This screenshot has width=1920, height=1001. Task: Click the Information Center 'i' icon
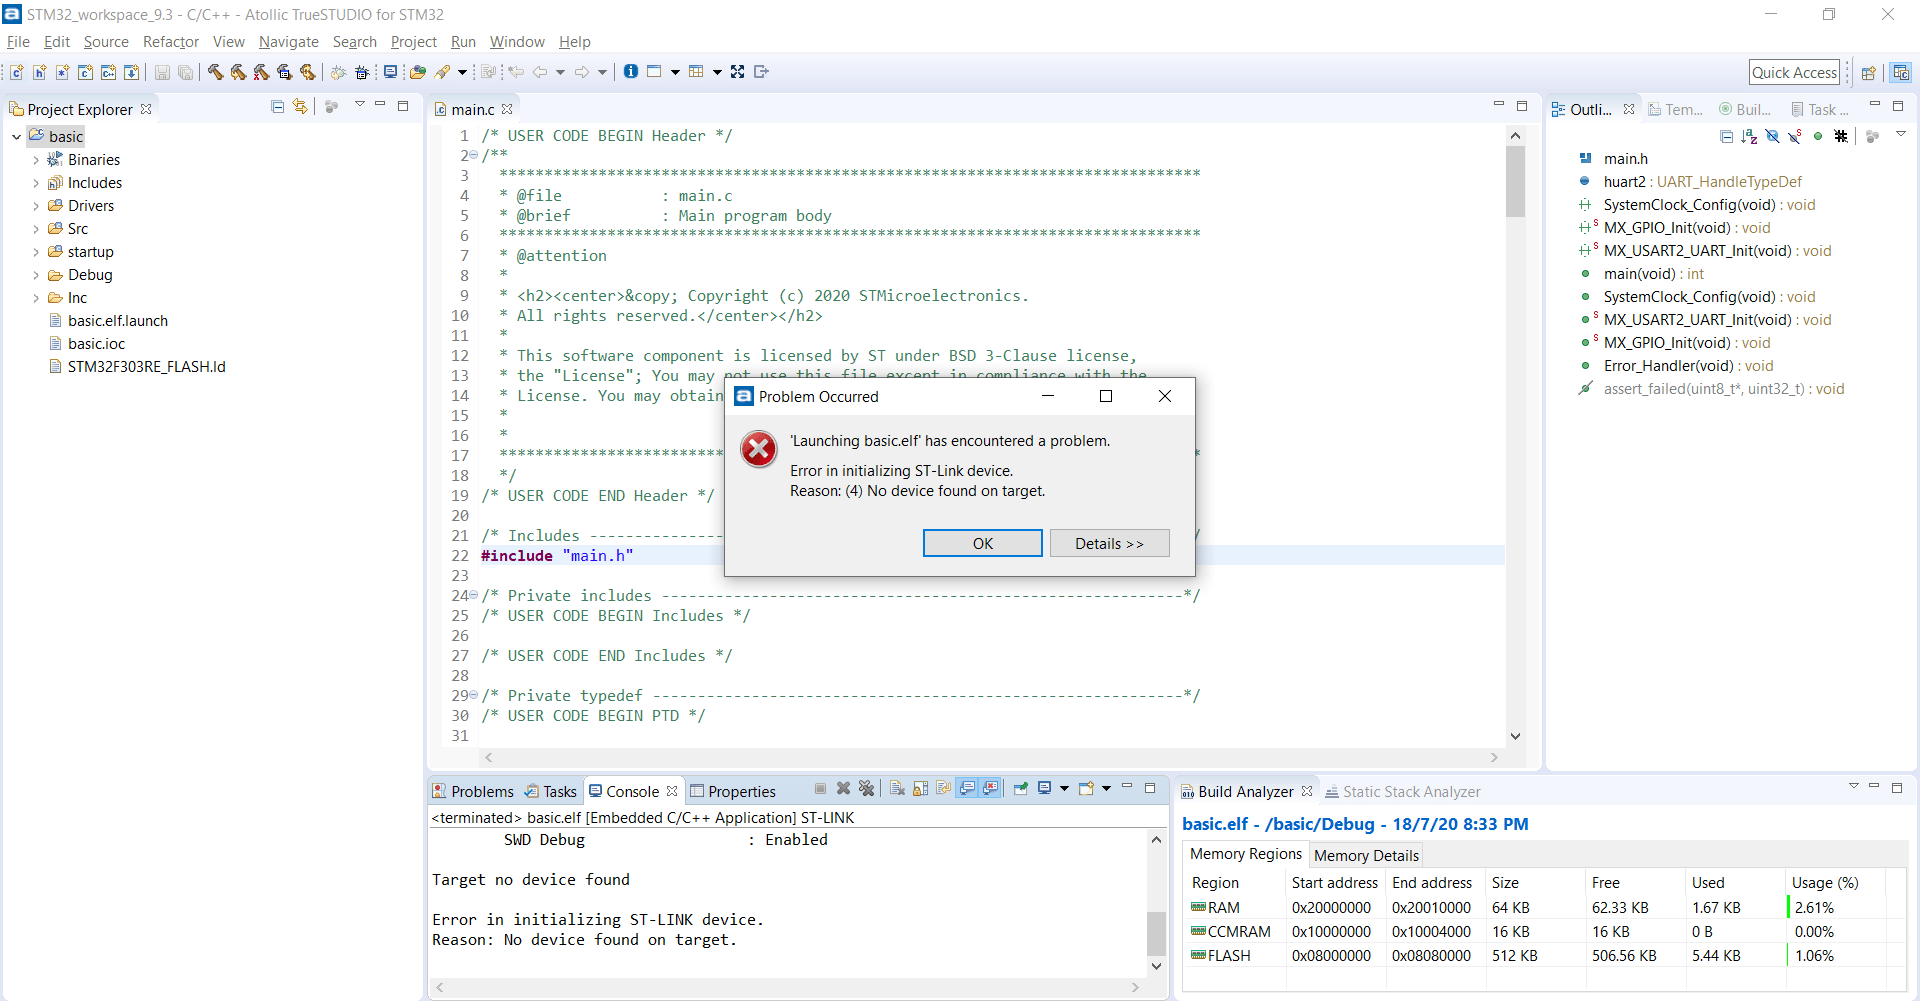click(x=631, y=72)
